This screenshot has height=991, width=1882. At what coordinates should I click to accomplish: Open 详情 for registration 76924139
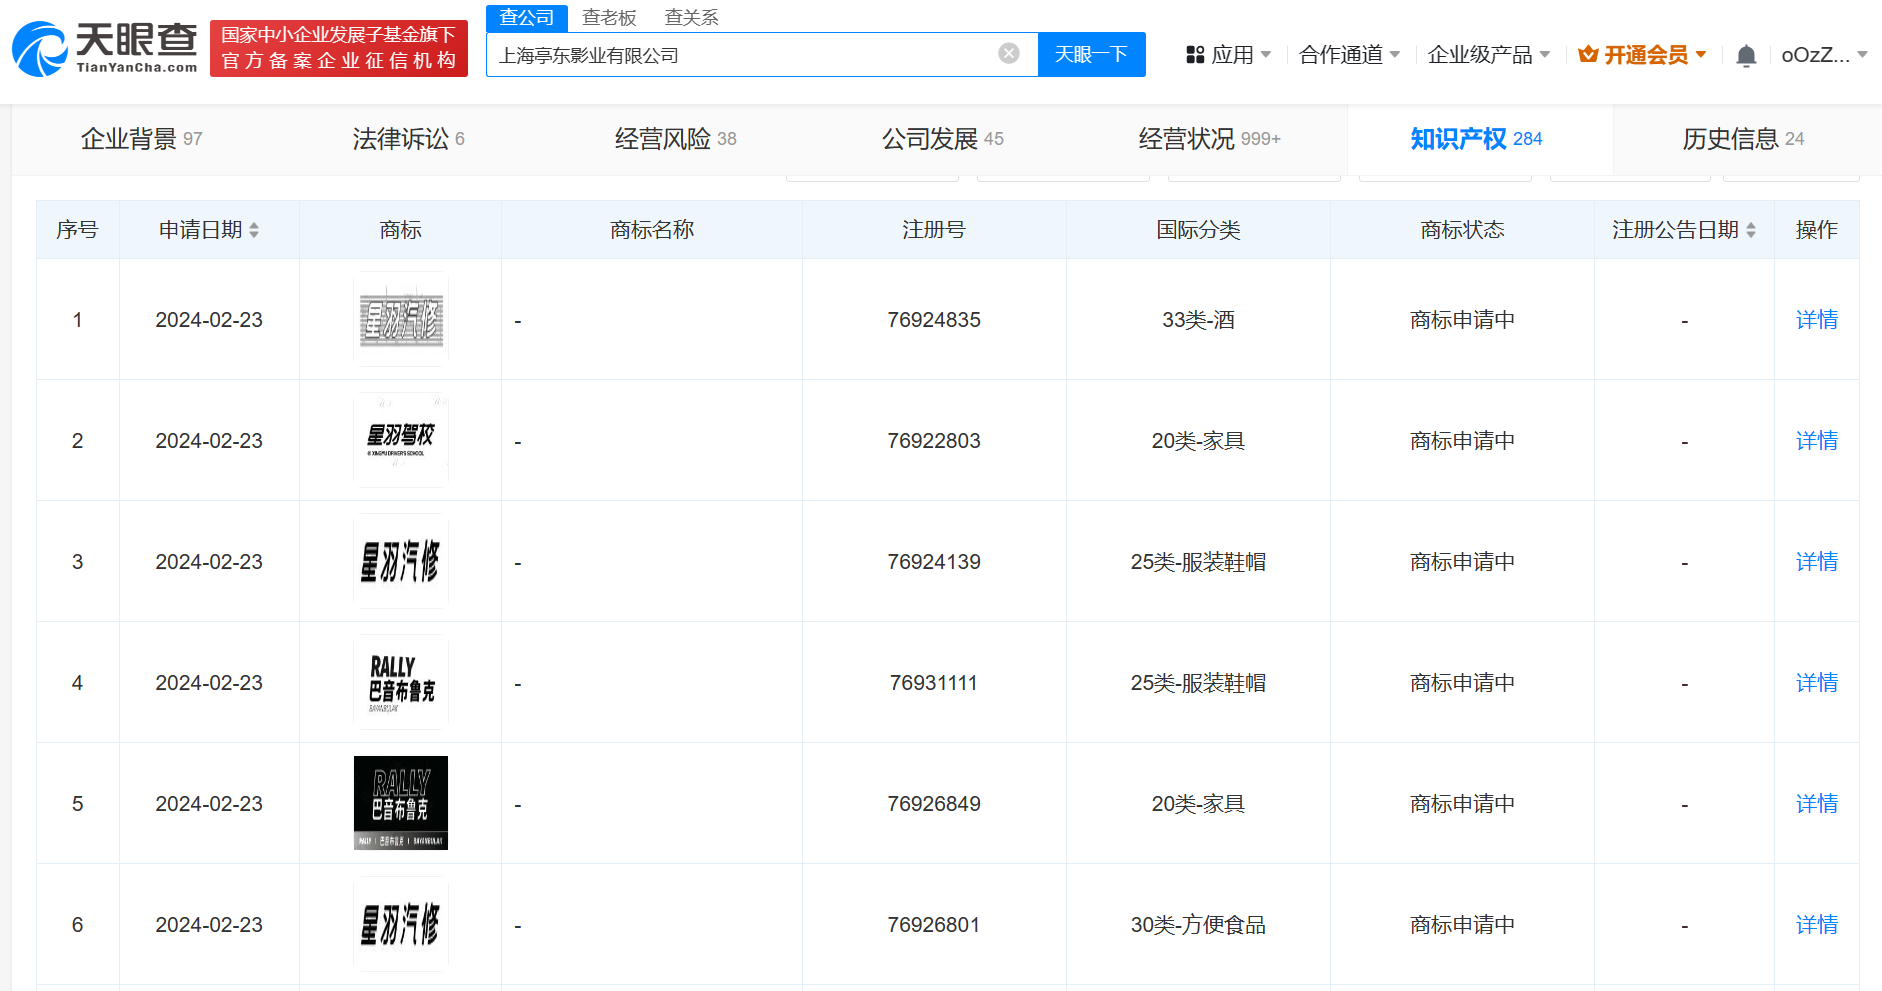click(1817, 562)
